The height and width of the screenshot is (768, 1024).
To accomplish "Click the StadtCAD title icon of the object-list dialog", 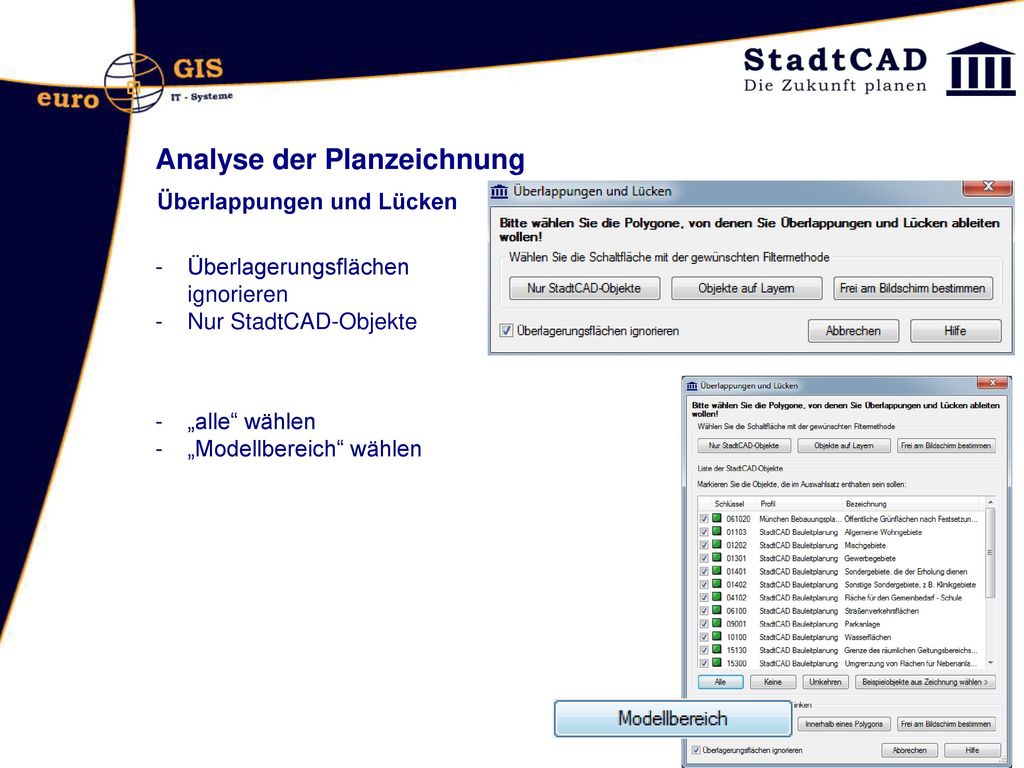I will pyautogui.click(x=692, y=386).
